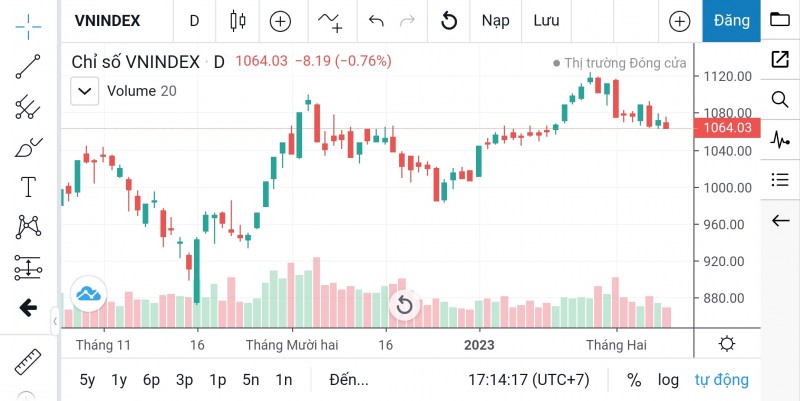Select the text annotation tool
800x401 pixels.
pyautogui.click(x=29, y=187)
